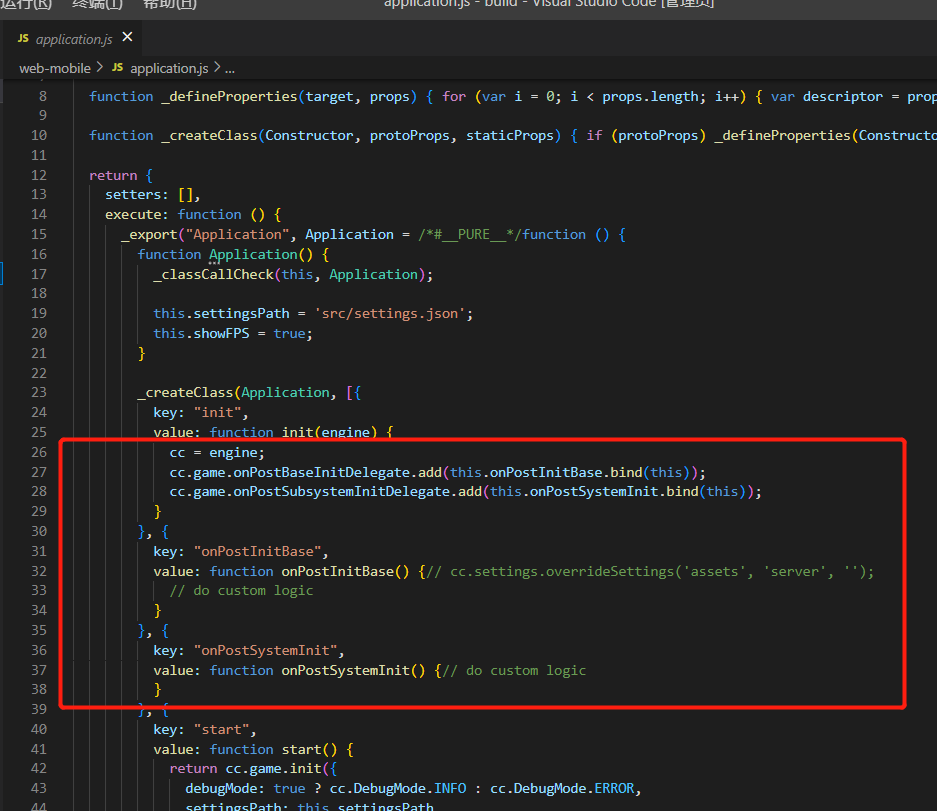937x811 pixels.
Task: Select the application.js editor tab
Action: (x=72, y=39)
